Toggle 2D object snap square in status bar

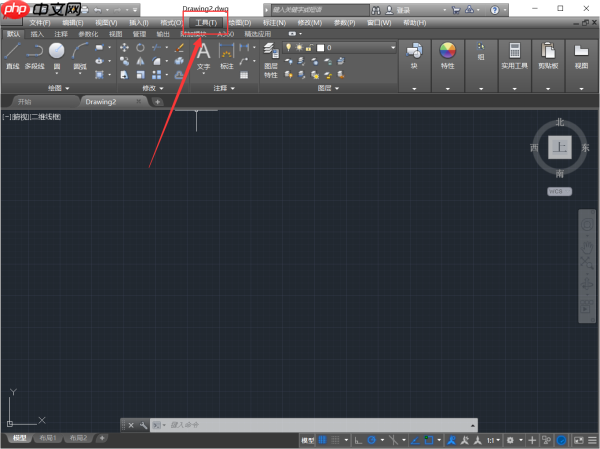(x=429, y=440)
